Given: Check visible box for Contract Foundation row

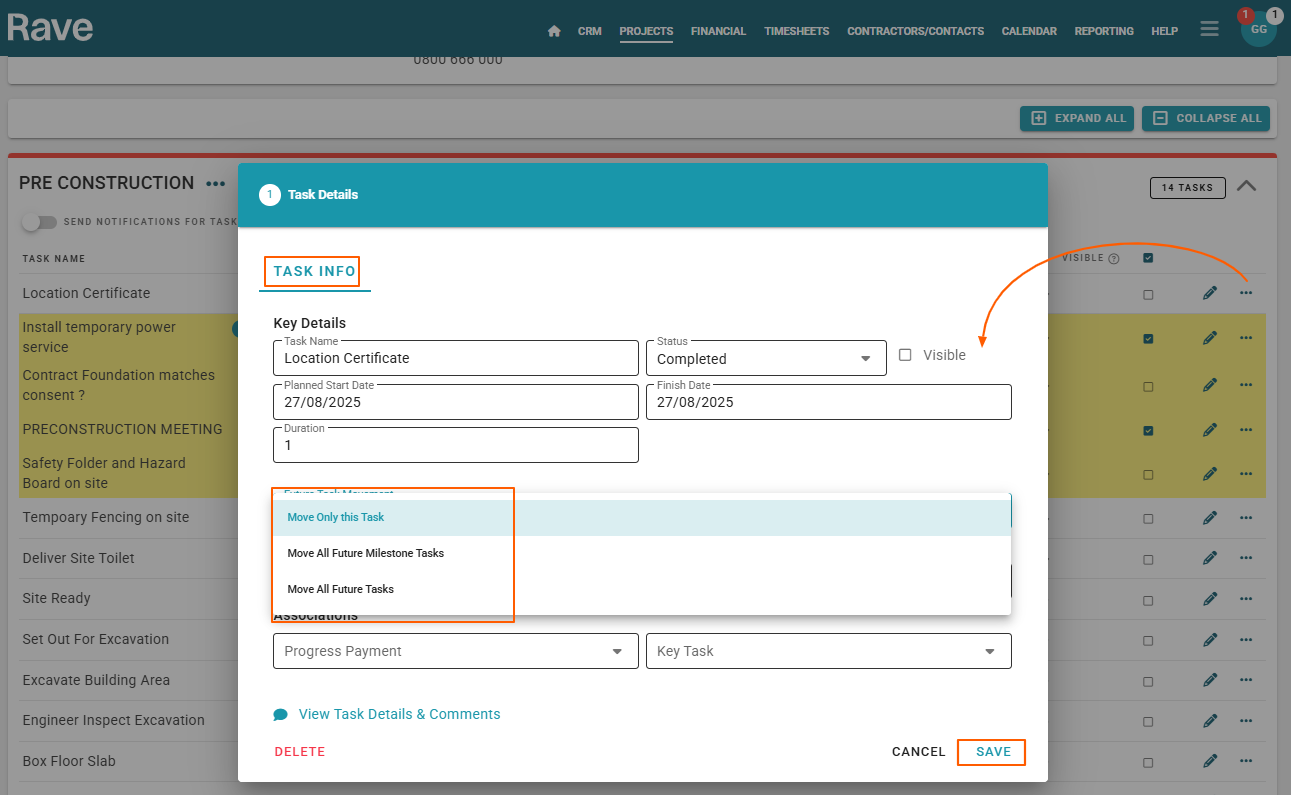Looking at the screenshot, I should 1148,387.
